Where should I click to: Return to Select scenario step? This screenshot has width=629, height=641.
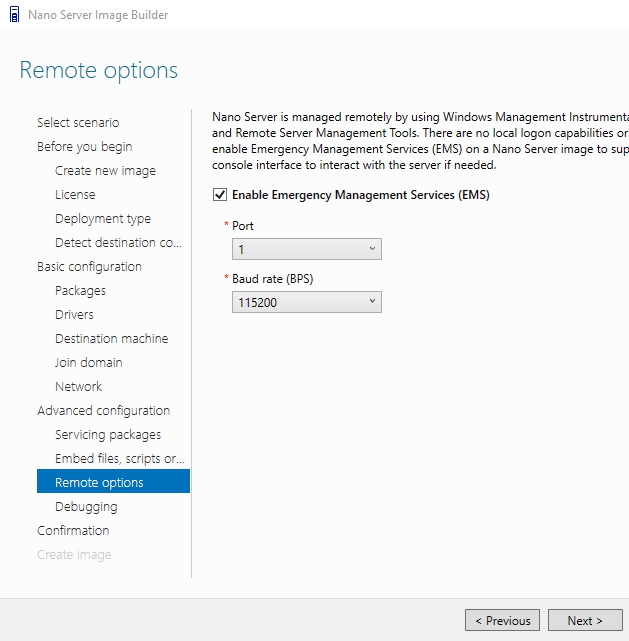pos(78,123)
